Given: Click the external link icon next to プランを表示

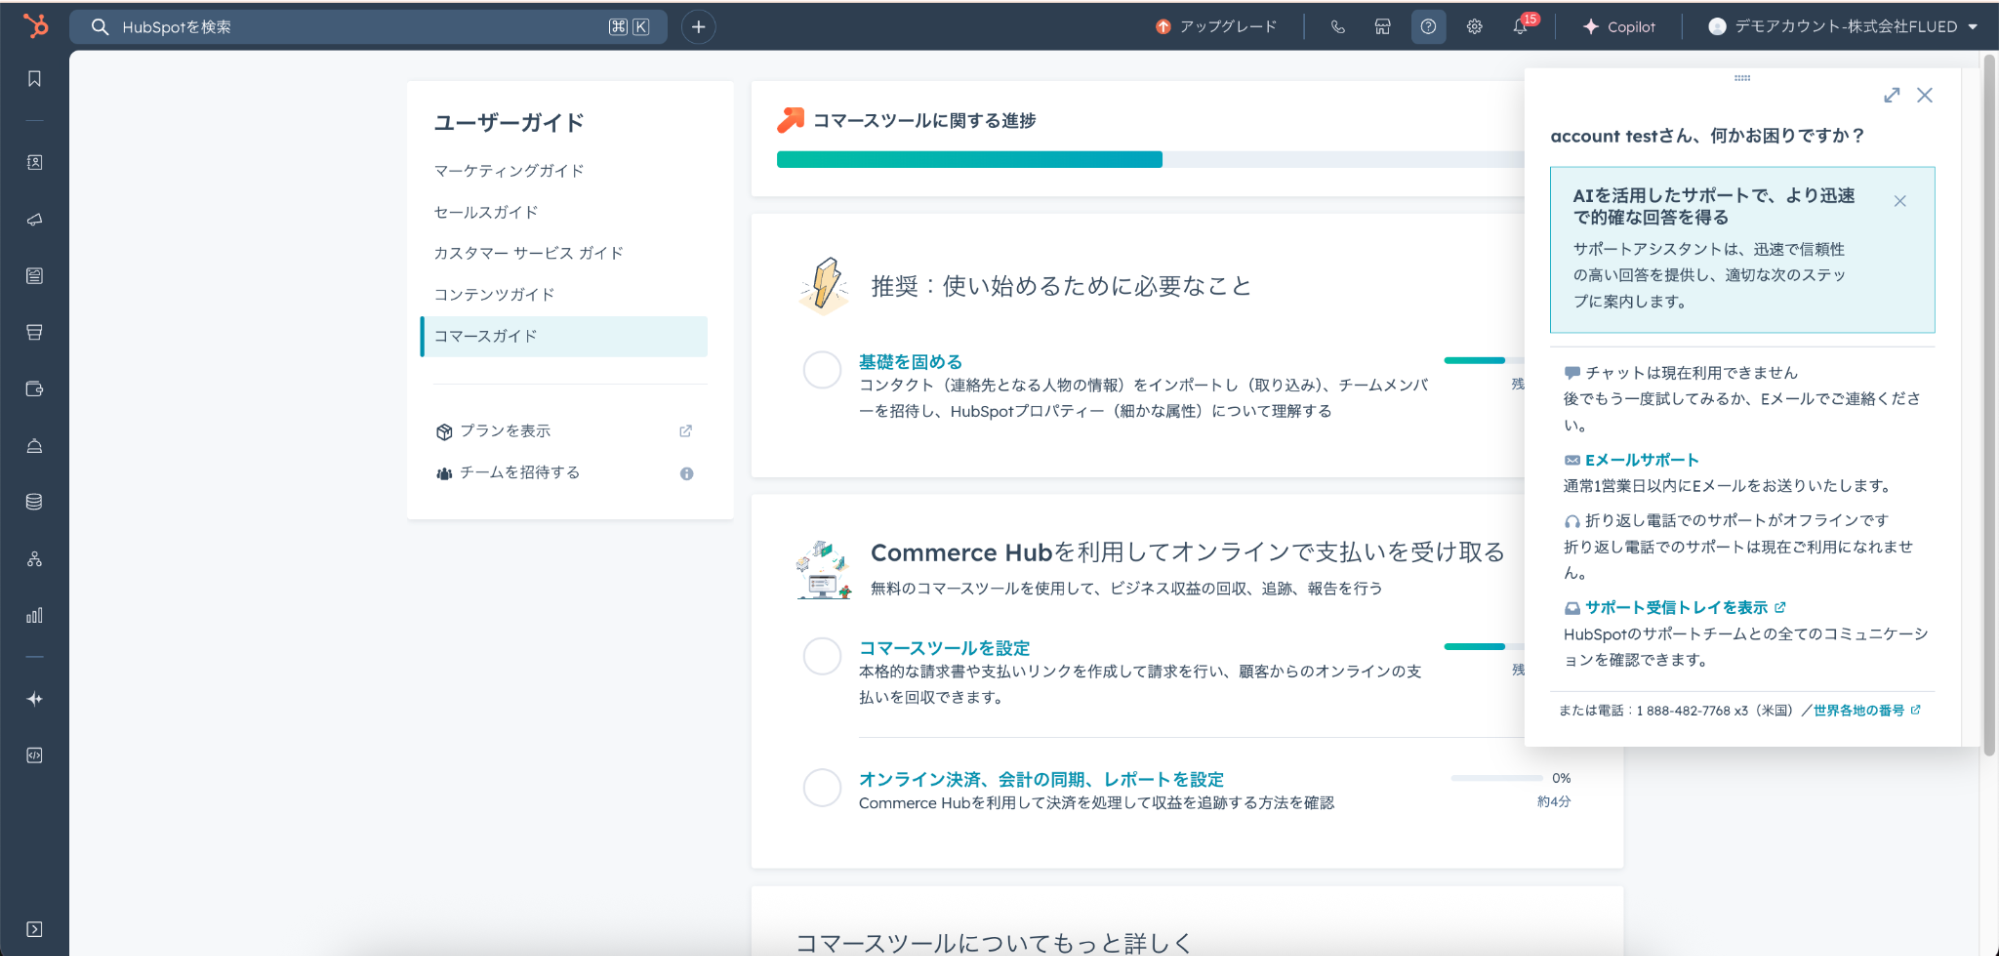Looking at the screenshot, I should [686, 431].
